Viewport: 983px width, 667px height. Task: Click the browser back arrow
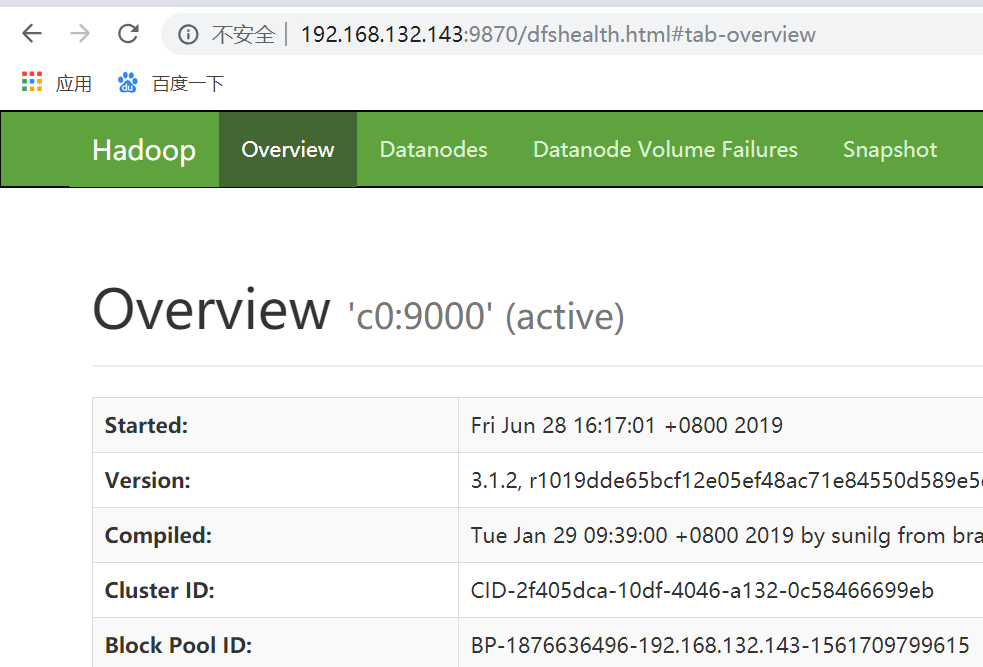(x=31, y=33)
